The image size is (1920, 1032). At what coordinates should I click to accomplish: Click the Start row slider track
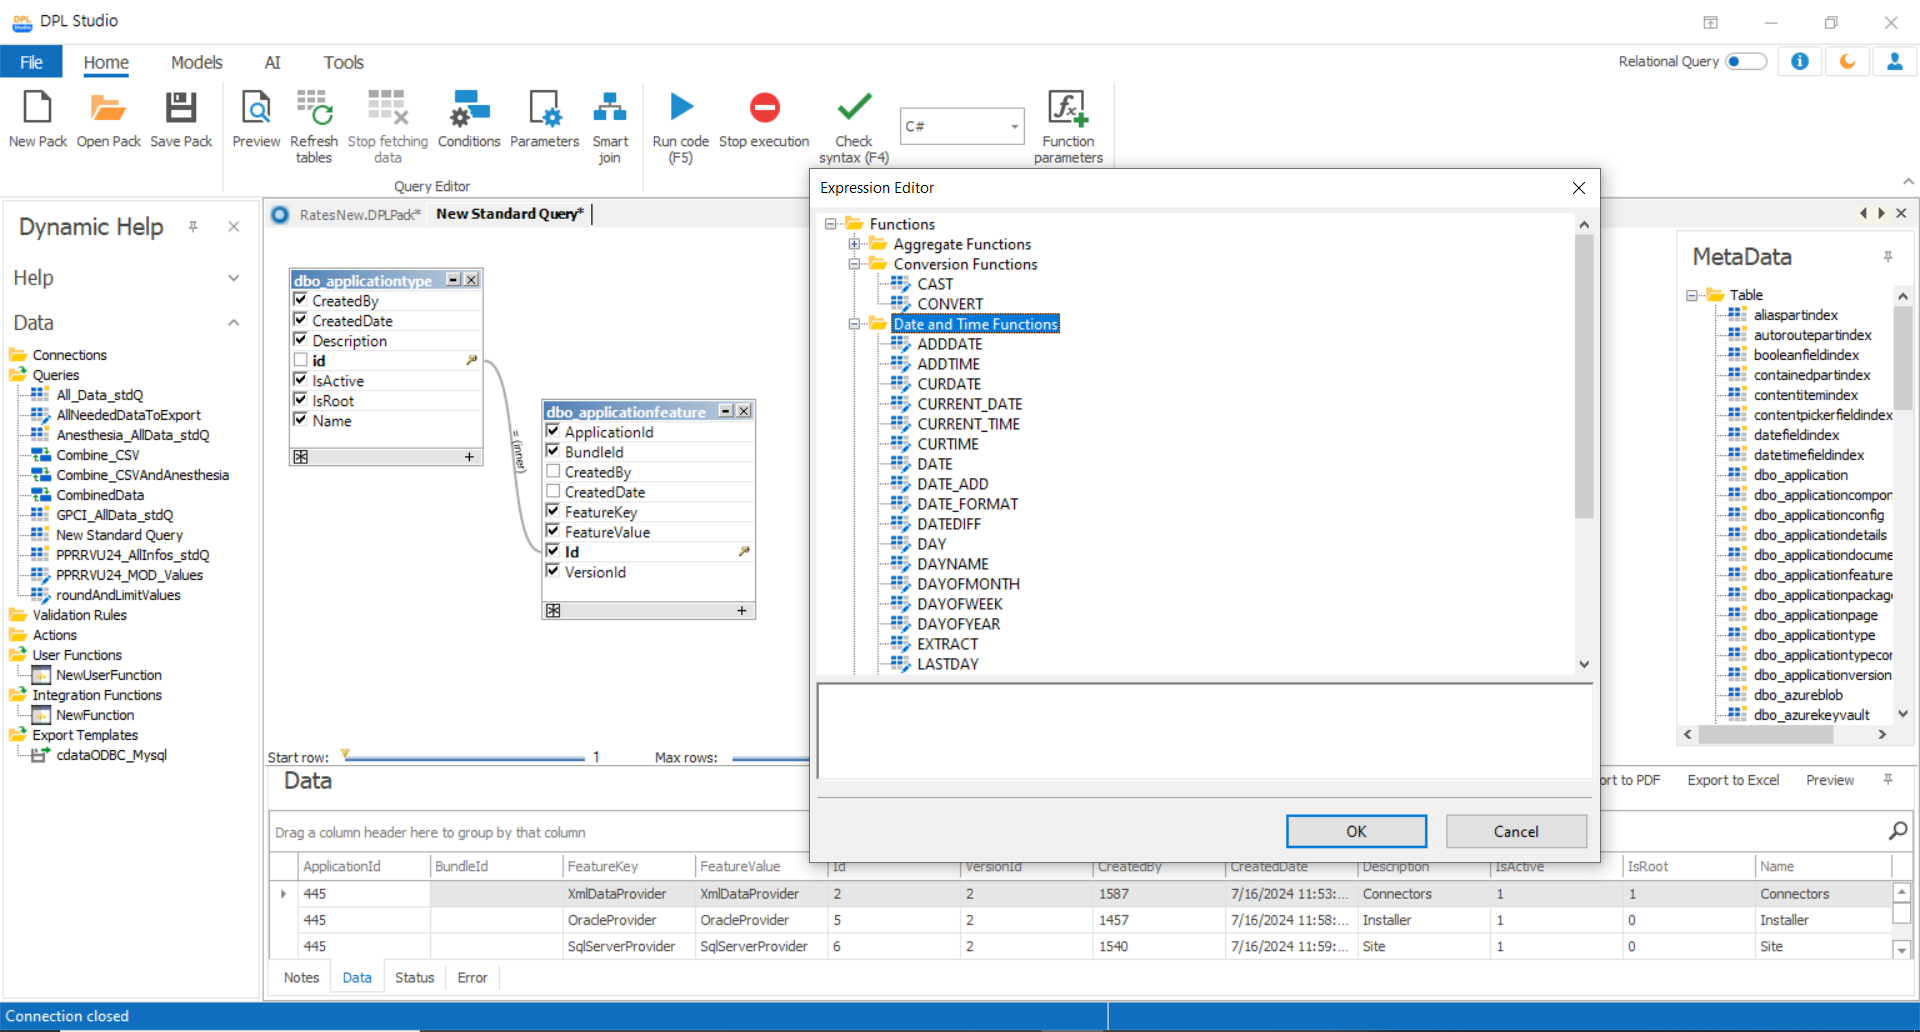(465, 758)
